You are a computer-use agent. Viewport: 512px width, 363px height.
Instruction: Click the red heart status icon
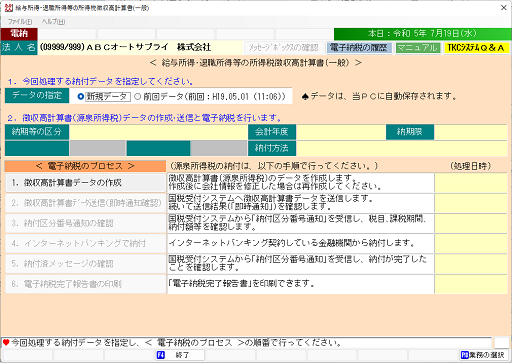[6, 342]
